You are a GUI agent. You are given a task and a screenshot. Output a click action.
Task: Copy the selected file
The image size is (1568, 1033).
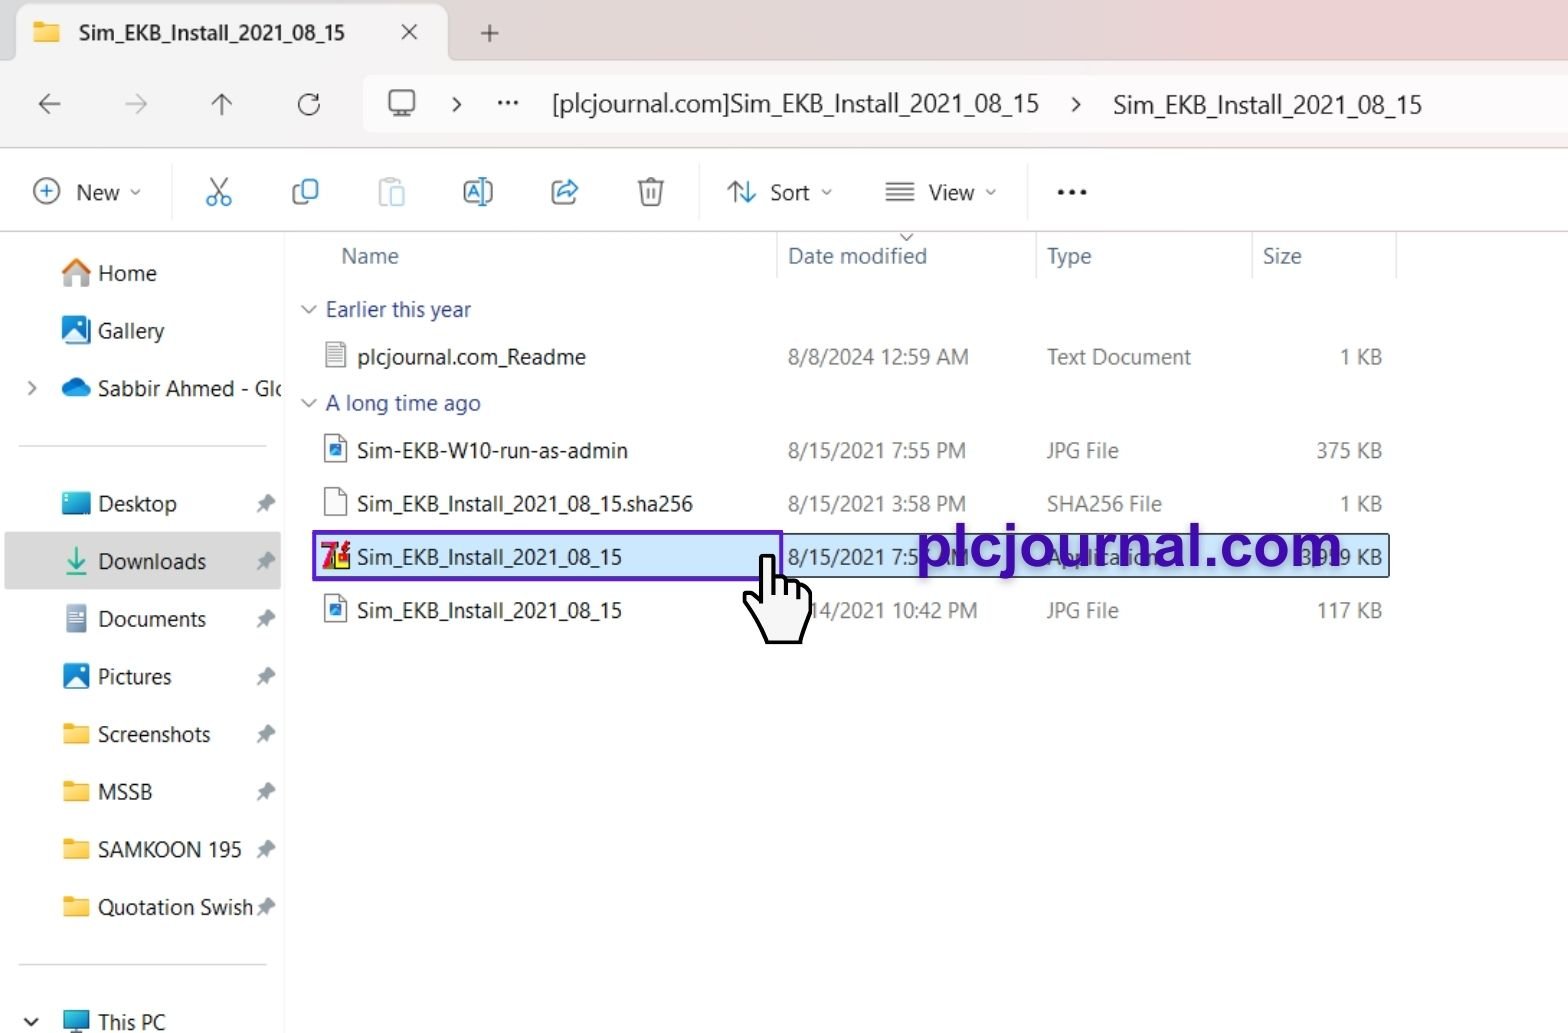[305, 191]
